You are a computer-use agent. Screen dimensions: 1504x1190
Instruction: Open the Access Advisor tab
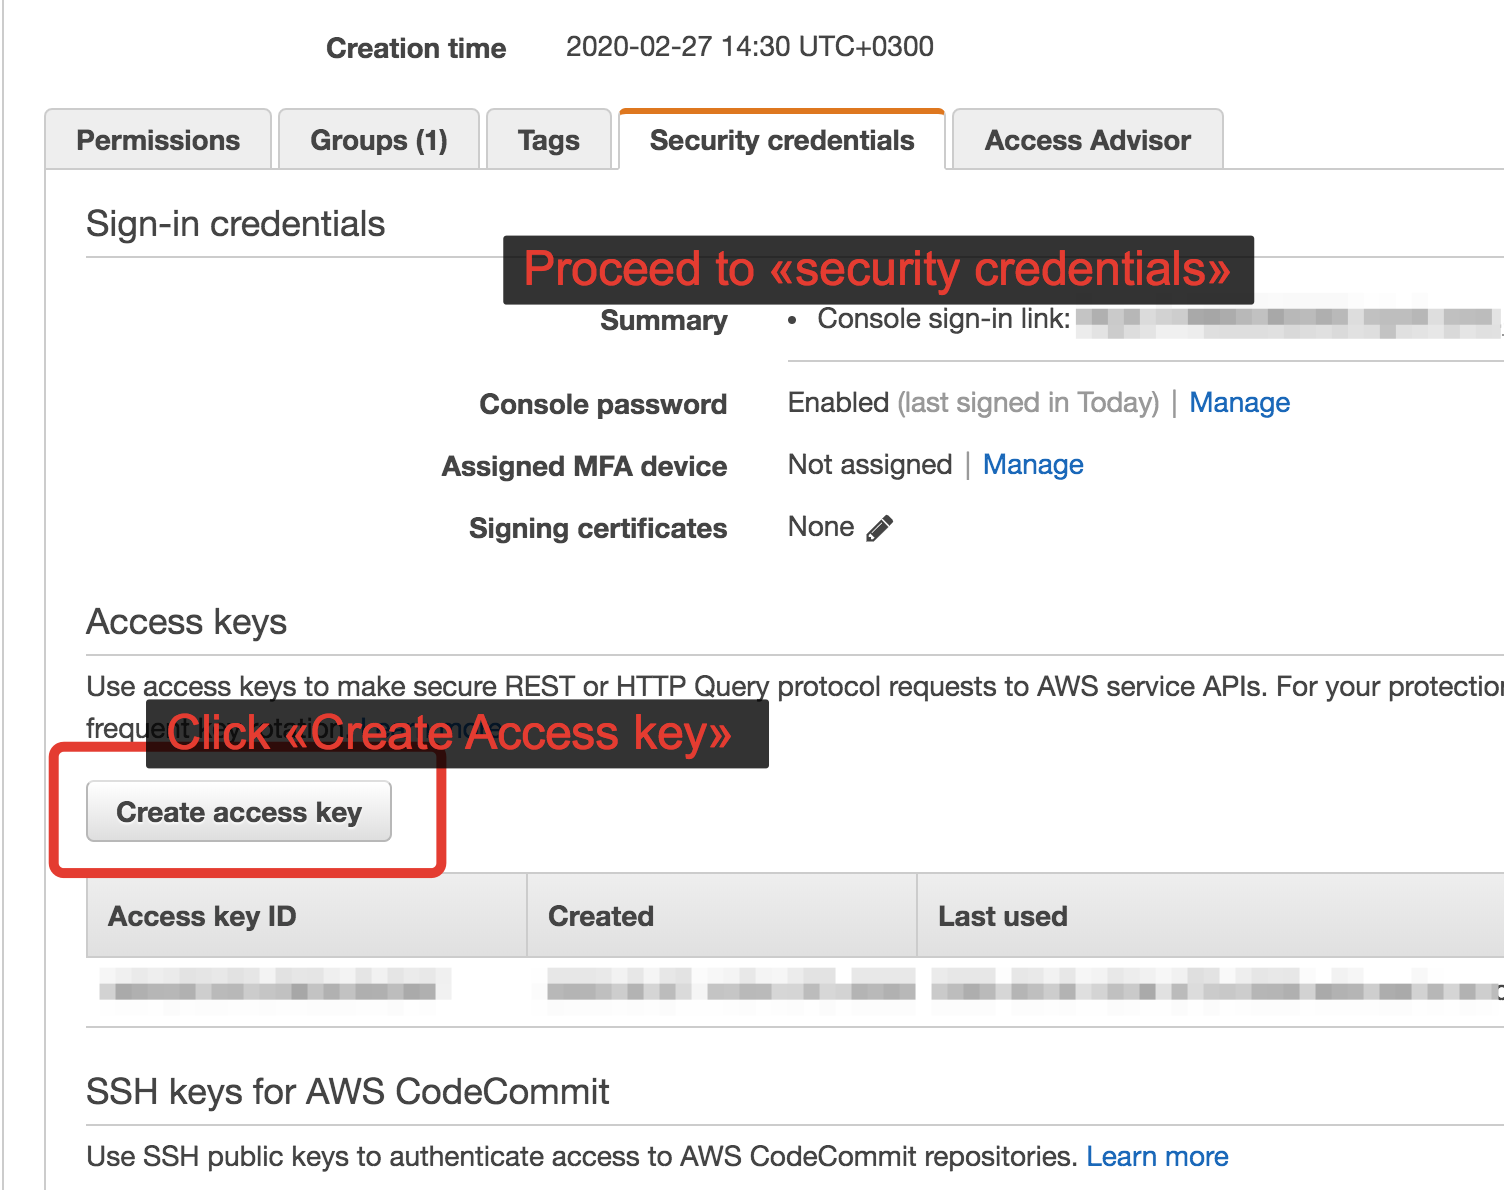[1088, 140]
